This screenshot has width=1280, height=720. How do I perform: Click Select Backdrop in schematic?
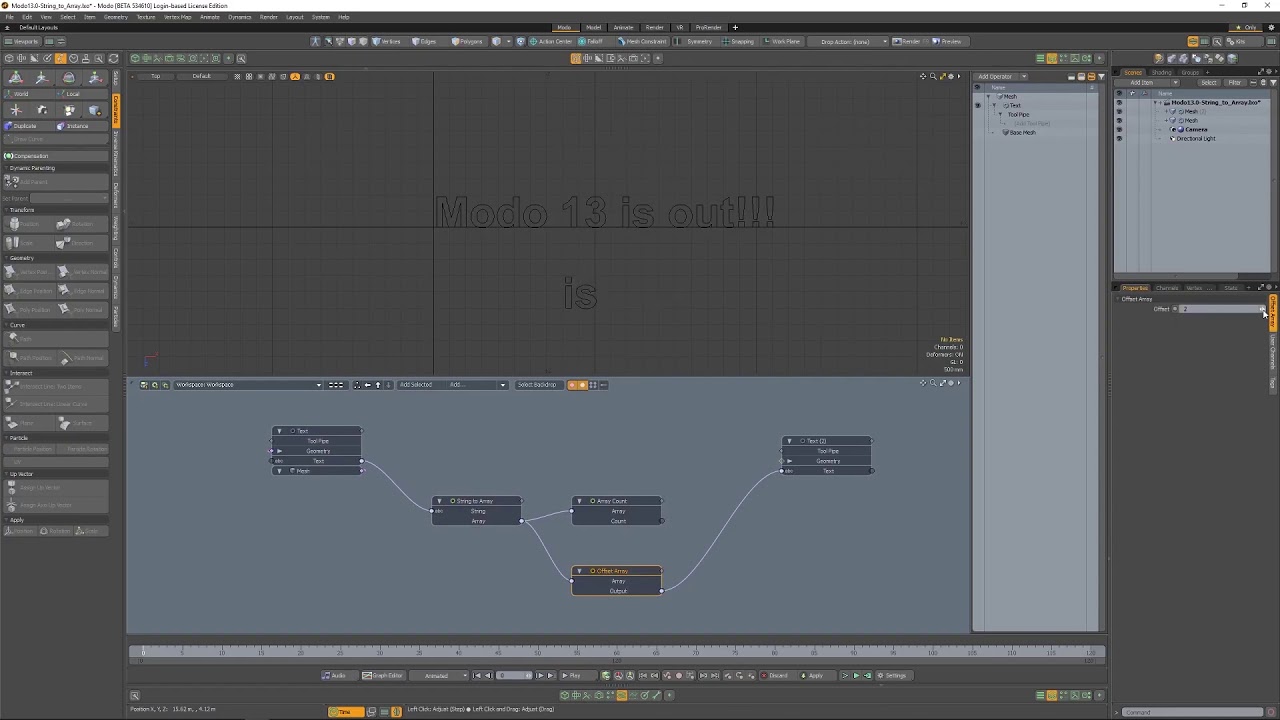click(x=537, y=385)
